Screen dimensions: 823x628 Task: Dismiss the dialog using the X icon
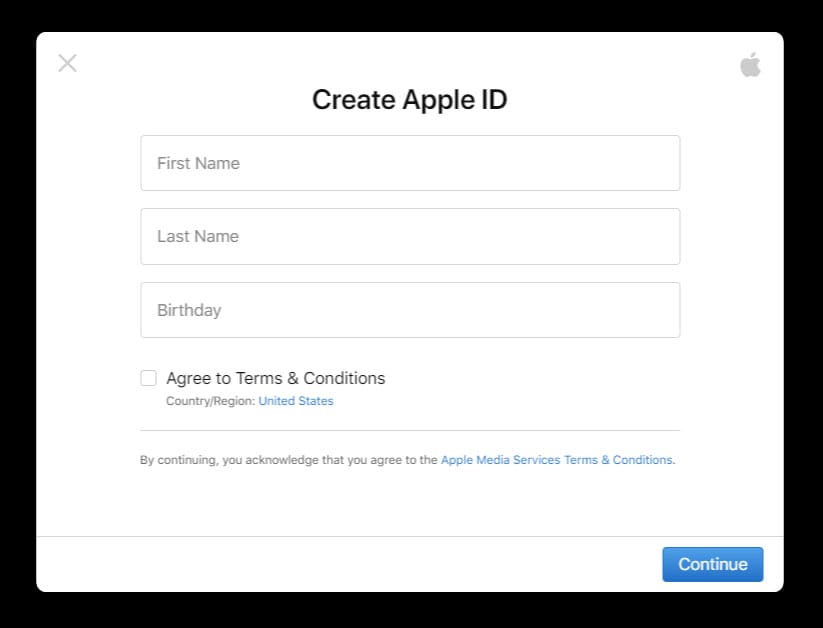[67, 63]
